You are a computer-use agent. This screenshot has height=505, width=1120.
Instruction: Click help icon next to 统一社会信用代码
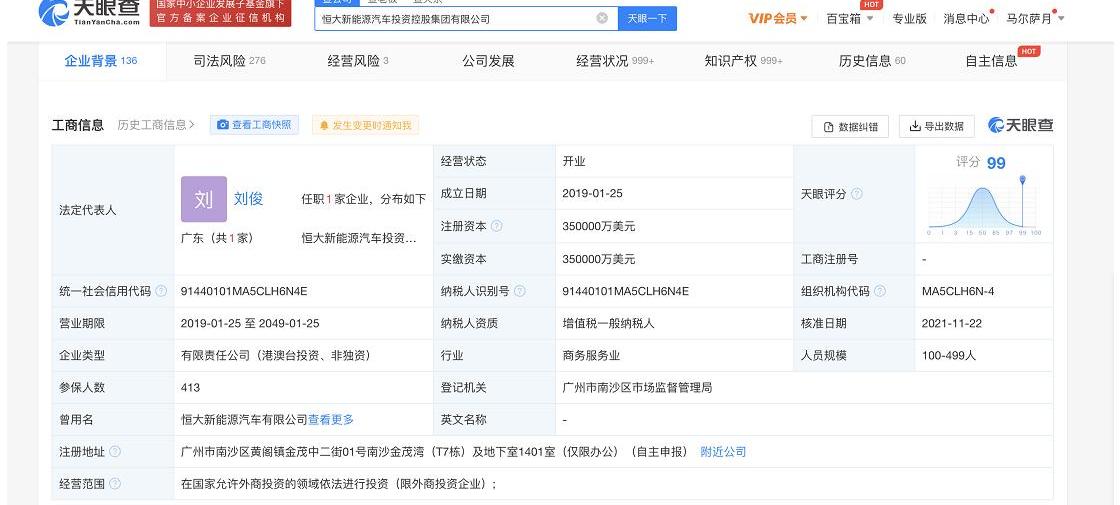click(x=161, y=291)
